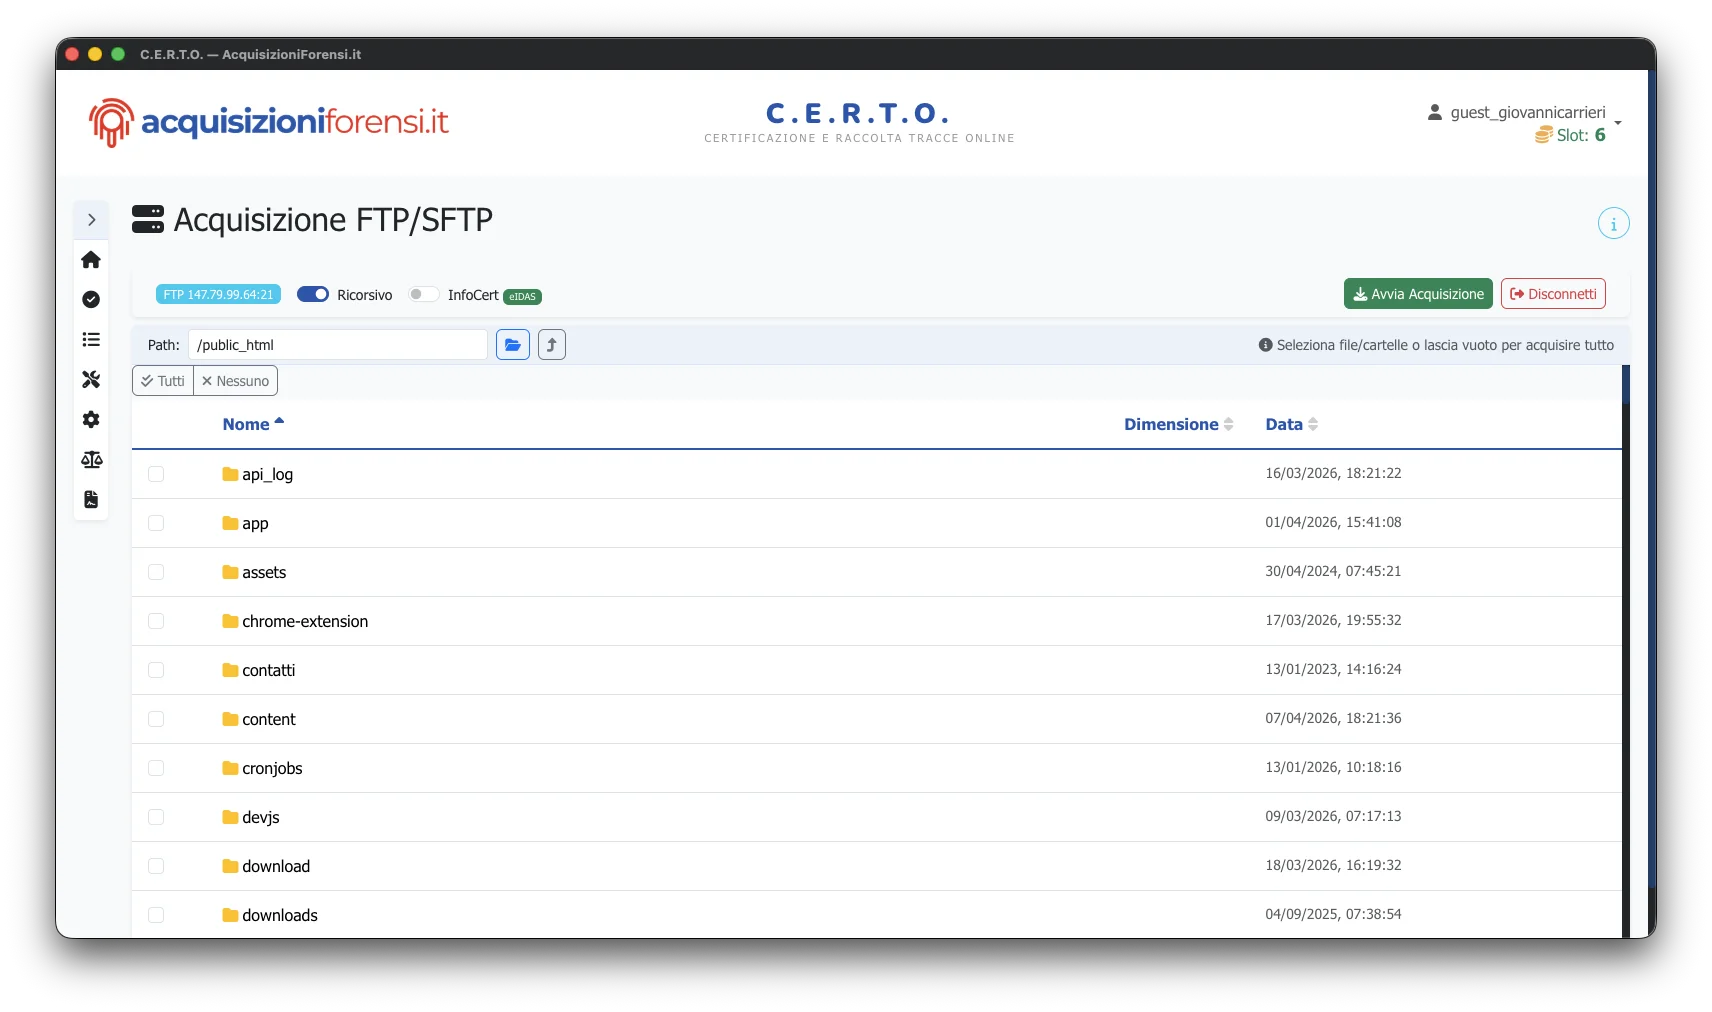This screenshot has height=1012, width=1712.
Task: Start acquisition with Avvia Acquisizione button
Action: click(1418, 293)
